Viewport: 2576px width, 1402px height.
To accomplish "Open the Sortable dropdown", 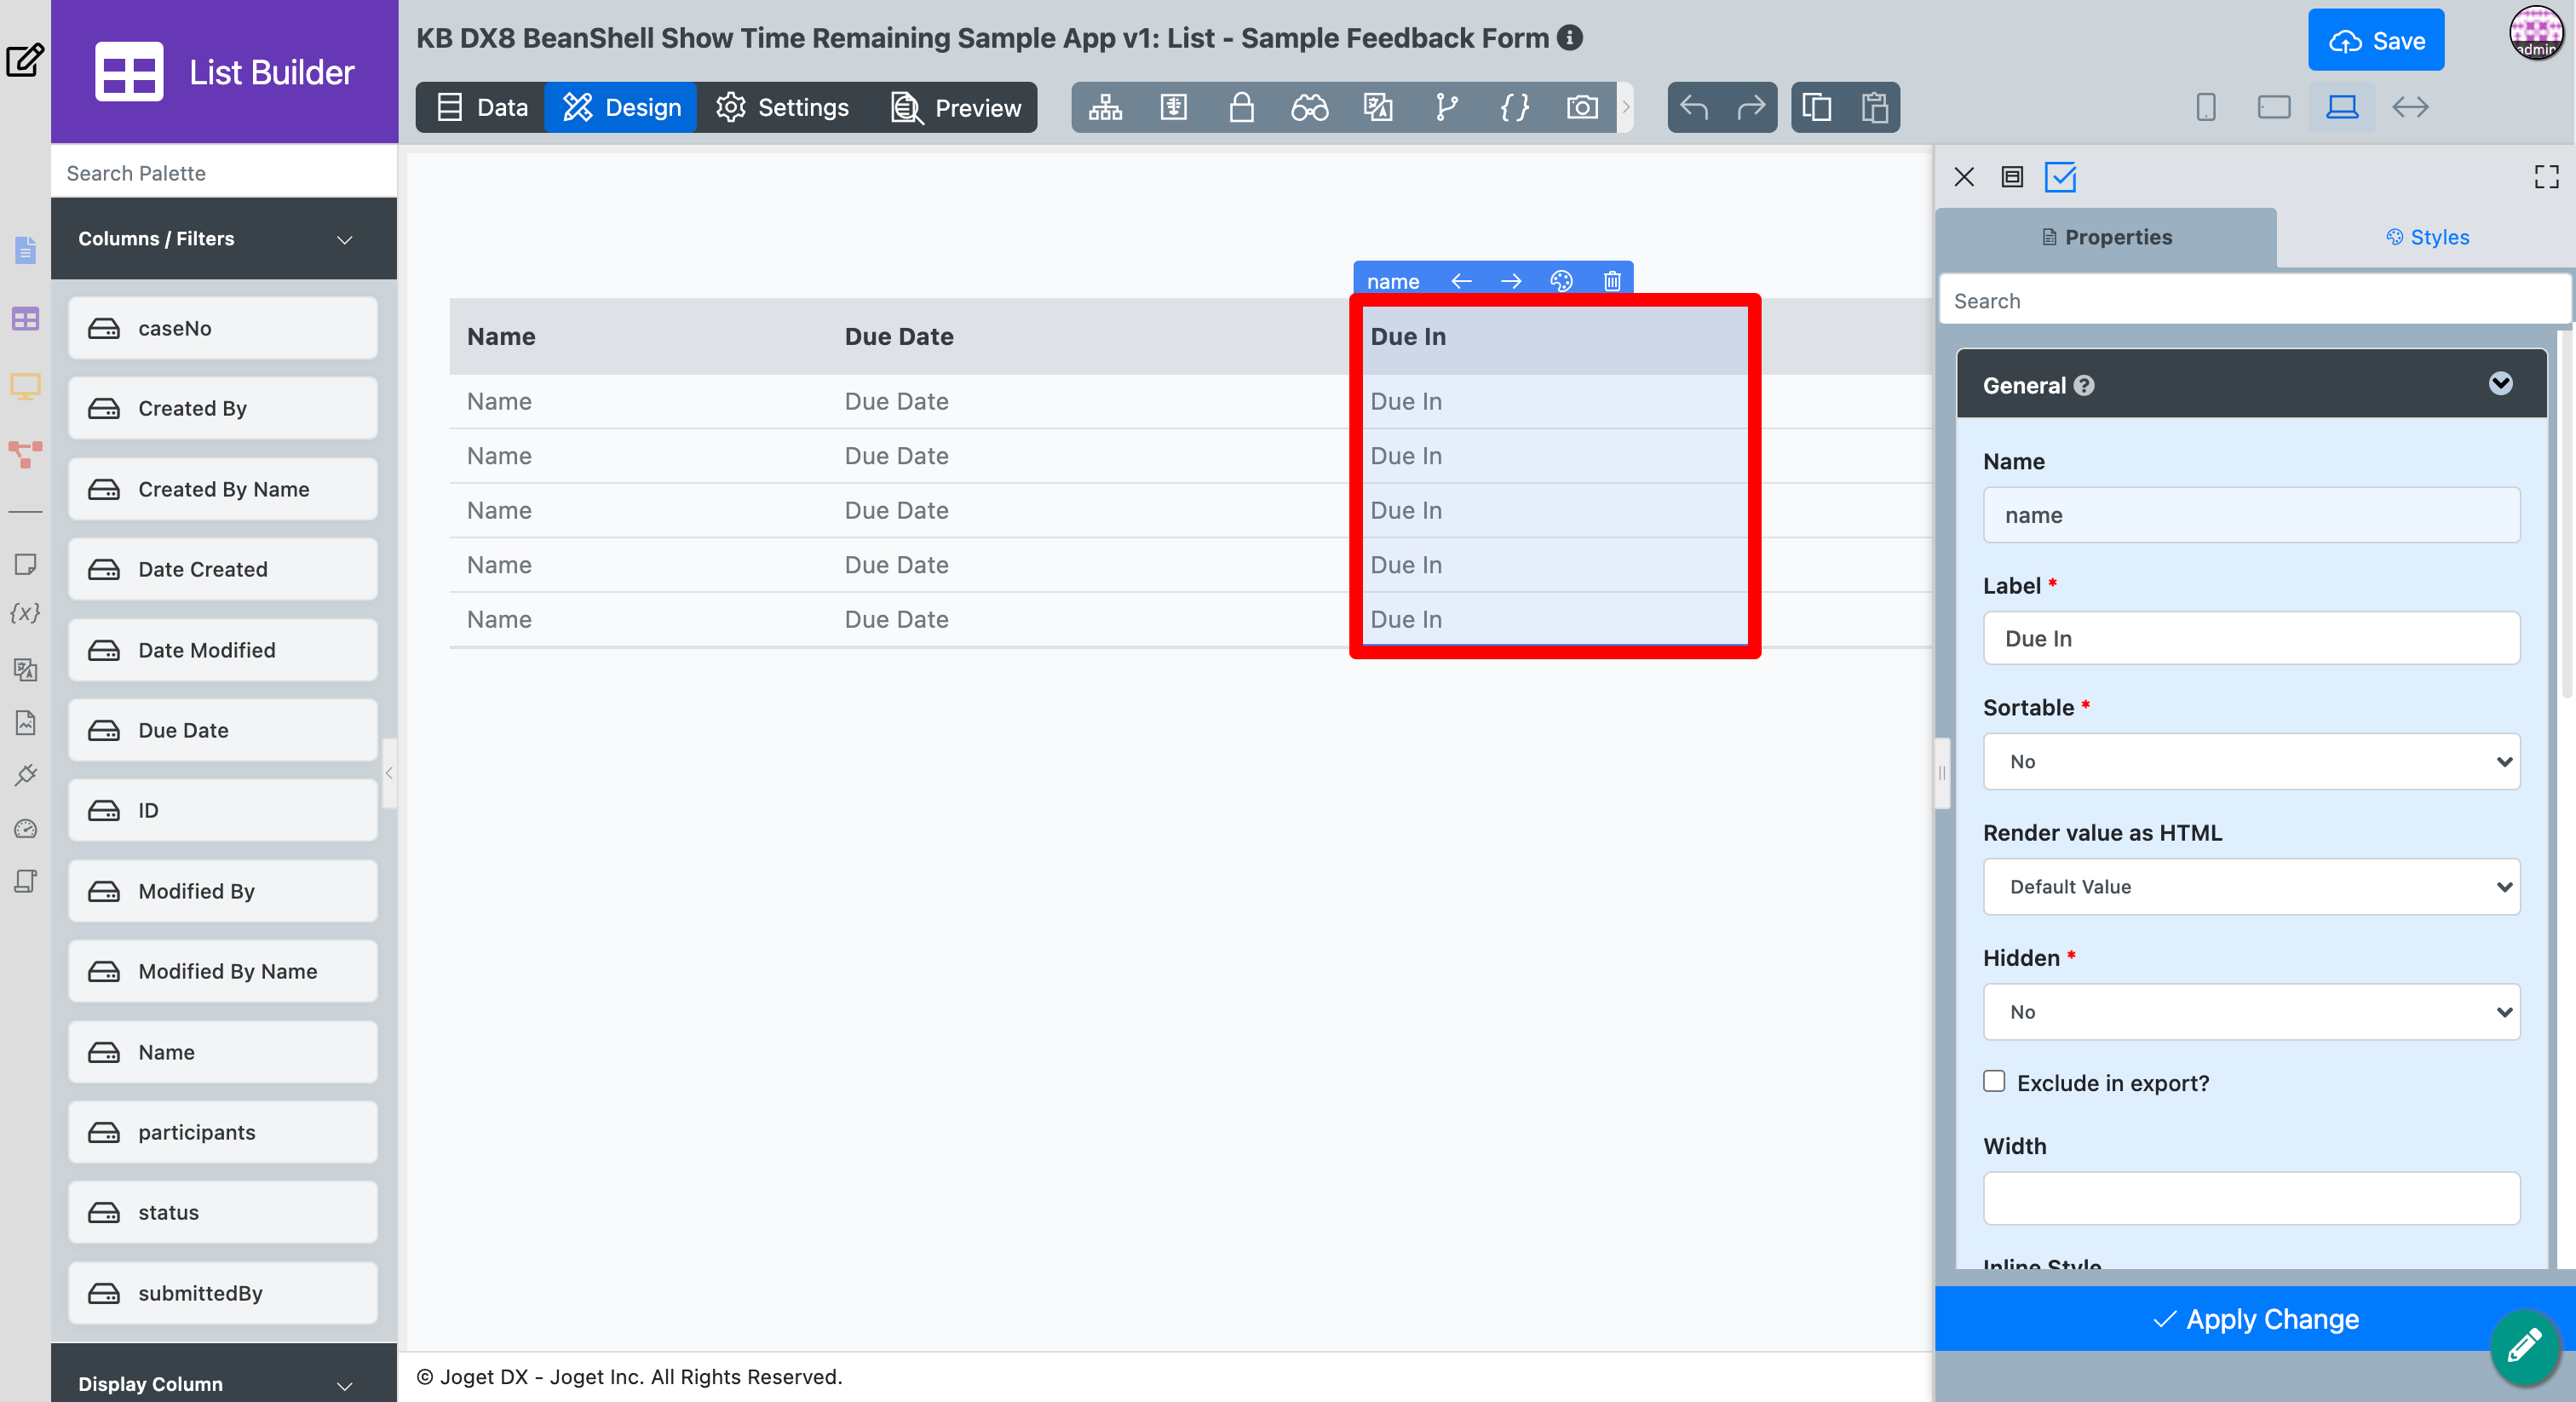I will coord(2251,762).
